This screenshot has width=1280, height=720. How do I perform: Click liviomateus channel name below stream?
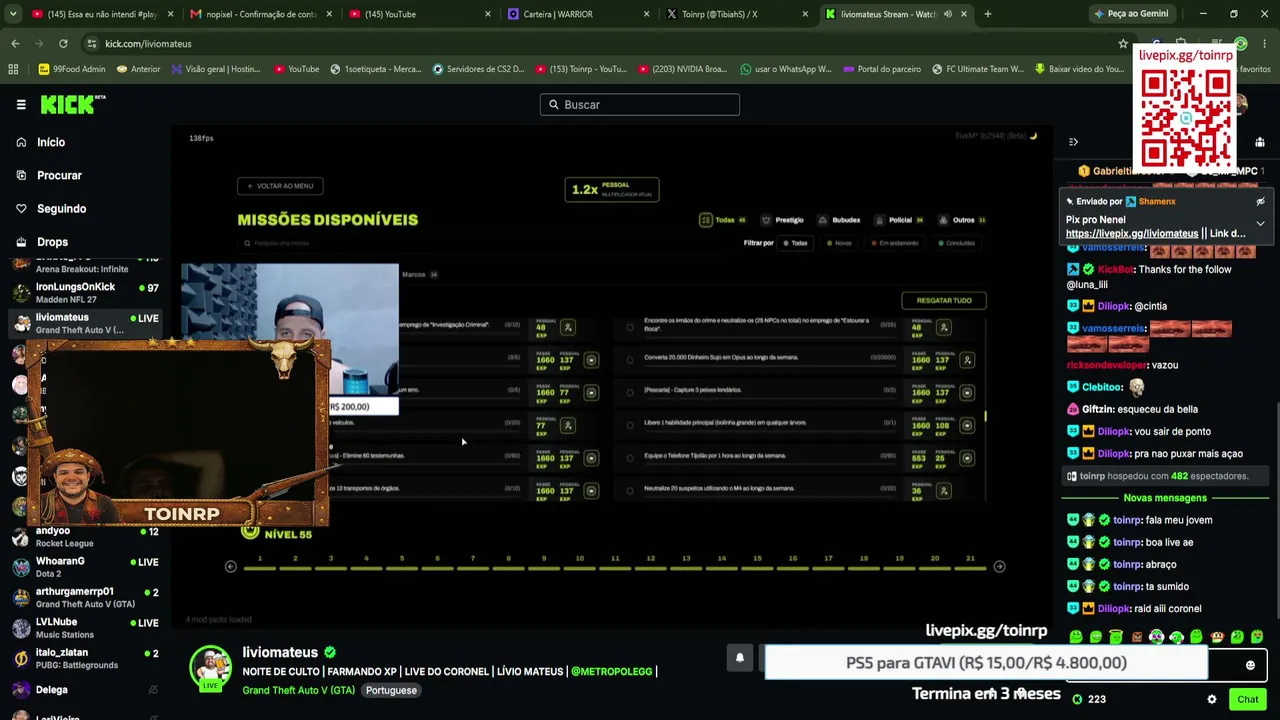(280, 652)
